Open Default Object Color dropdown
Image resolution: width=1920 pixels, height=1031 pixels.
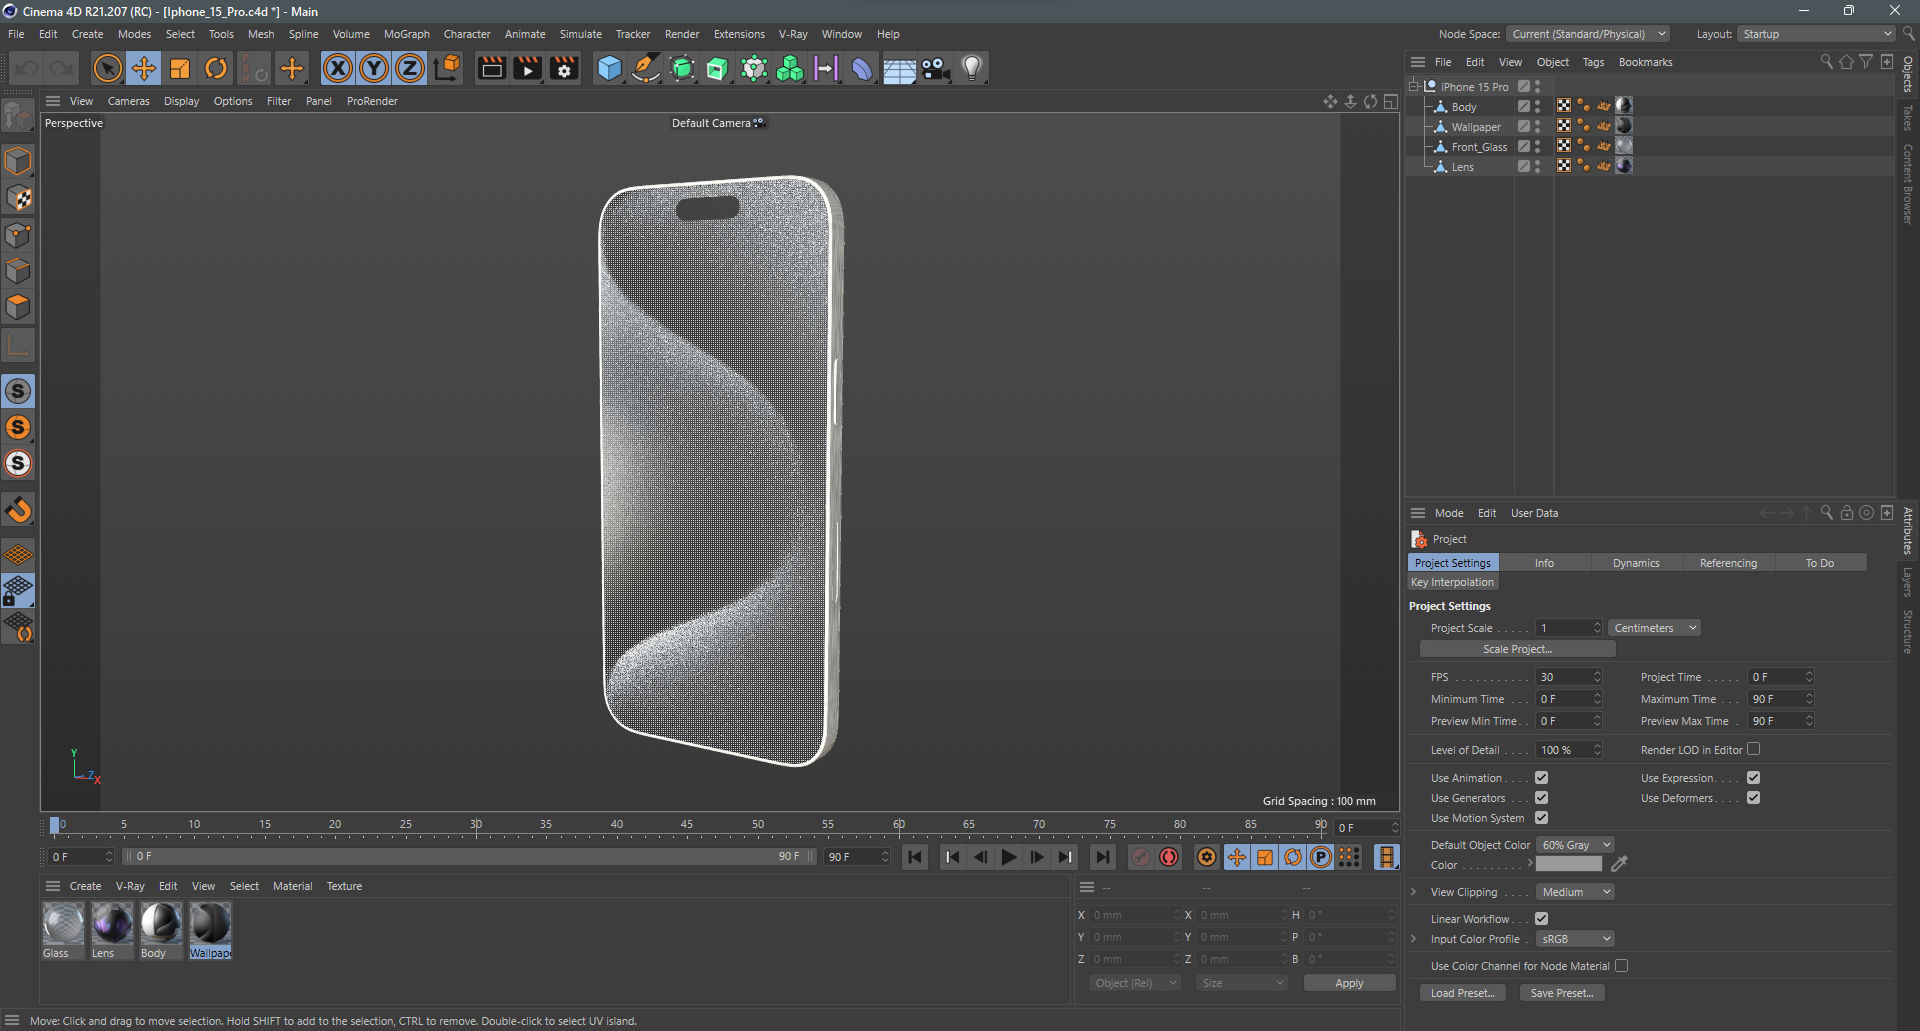pyautogui.click(x=1575, y=845)
